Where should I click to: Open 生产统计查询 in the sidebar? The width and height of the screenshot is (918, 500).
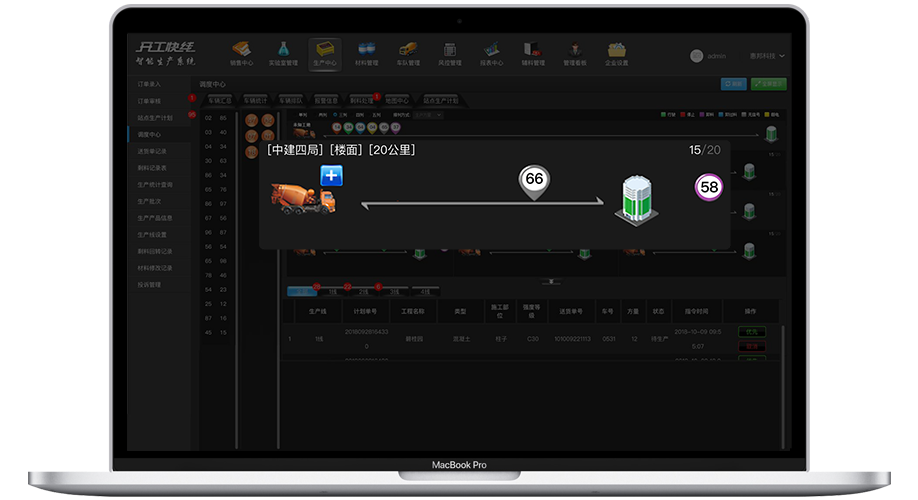click(x=155, y=185)
